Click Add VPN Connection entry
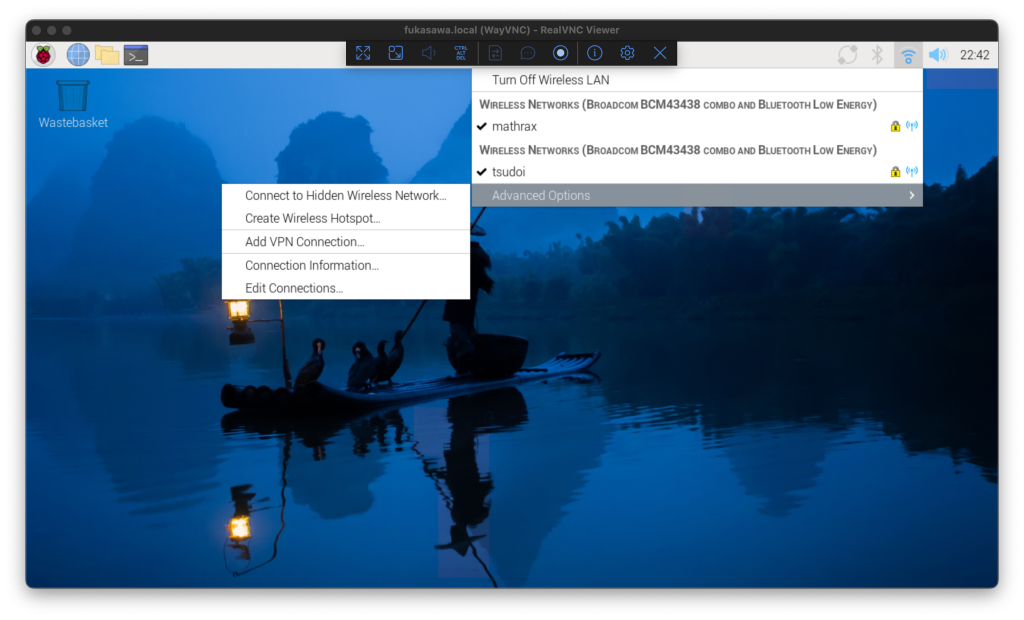Image resolution: width=1024 pixels, height=620 pixels. [305, 242]
